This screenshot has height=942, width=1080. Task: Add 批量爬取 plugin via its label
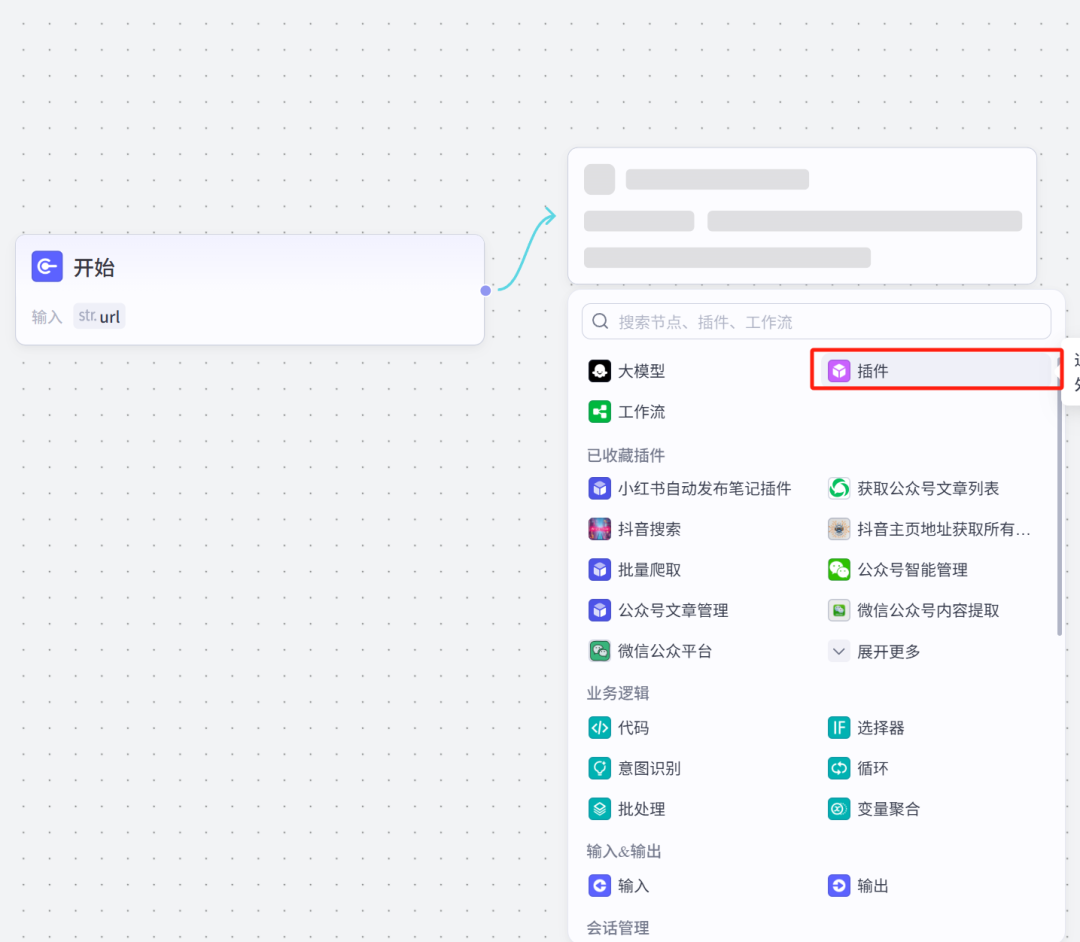[x=650, y=569]
